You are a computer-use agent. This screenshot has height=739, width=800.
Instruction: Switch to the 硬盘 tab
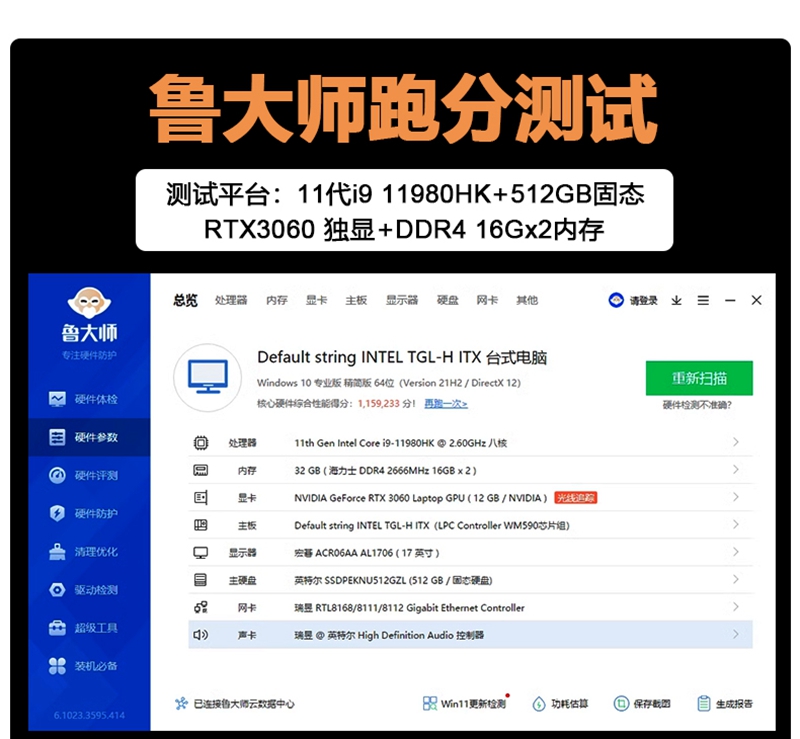[448, 300]
